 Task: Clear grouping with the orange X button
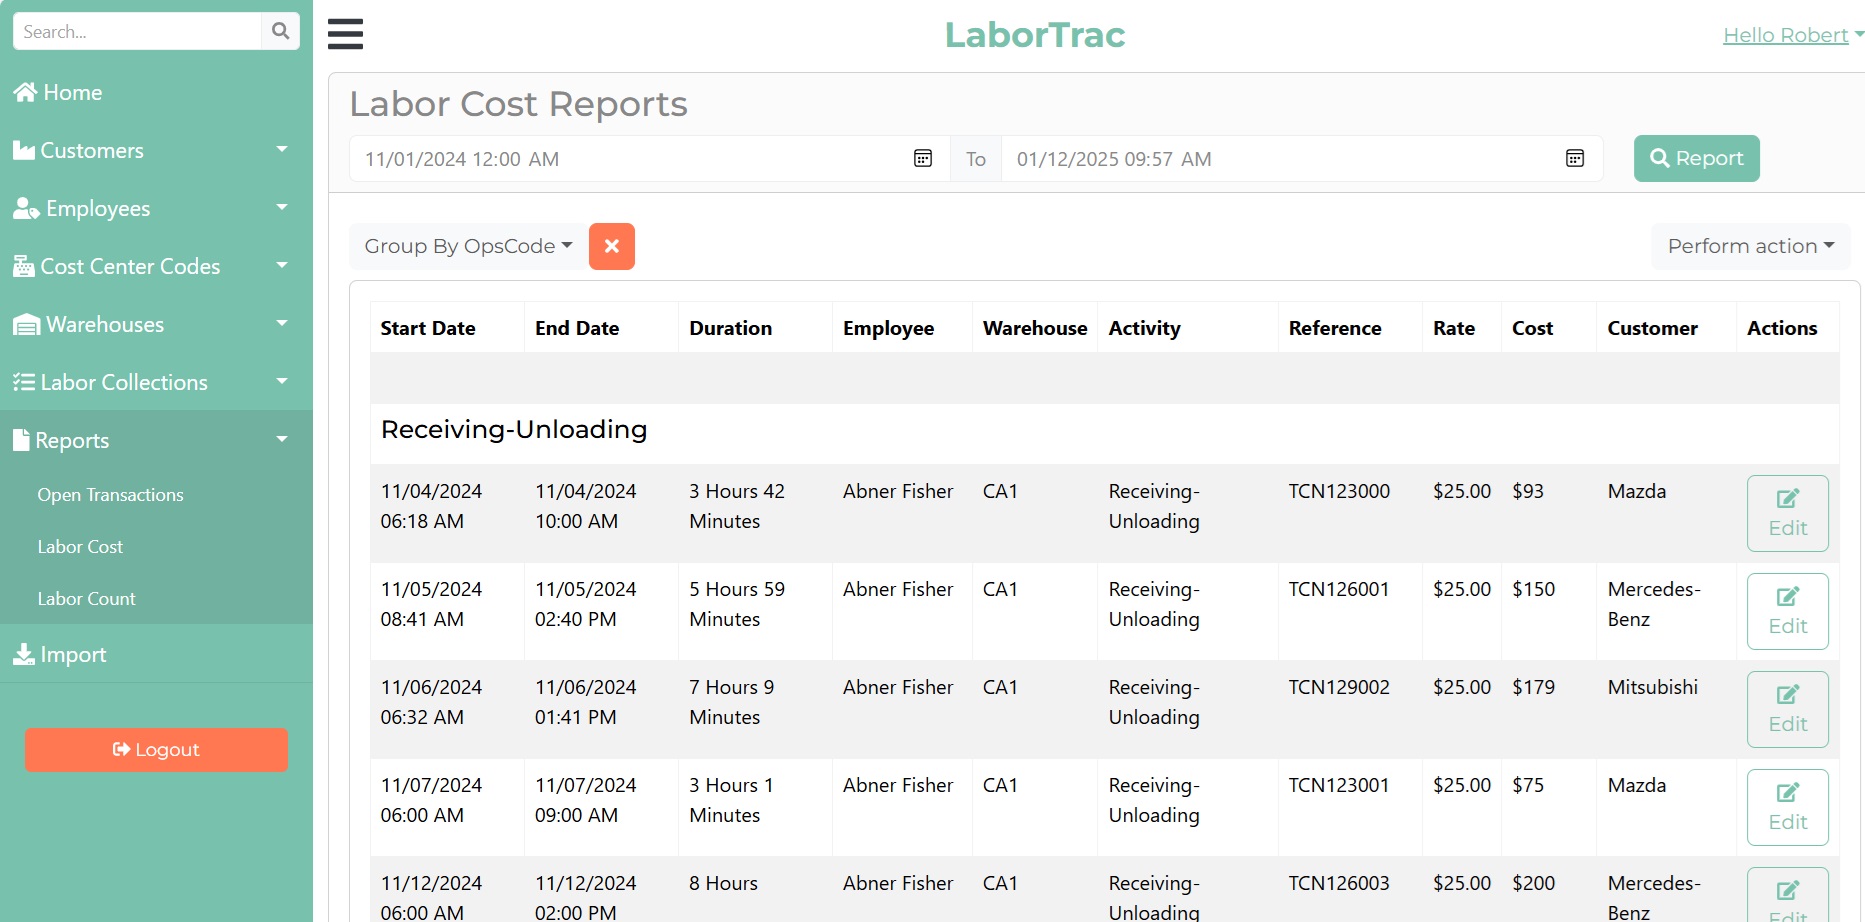pyautogui.click(x=611, y=246)
